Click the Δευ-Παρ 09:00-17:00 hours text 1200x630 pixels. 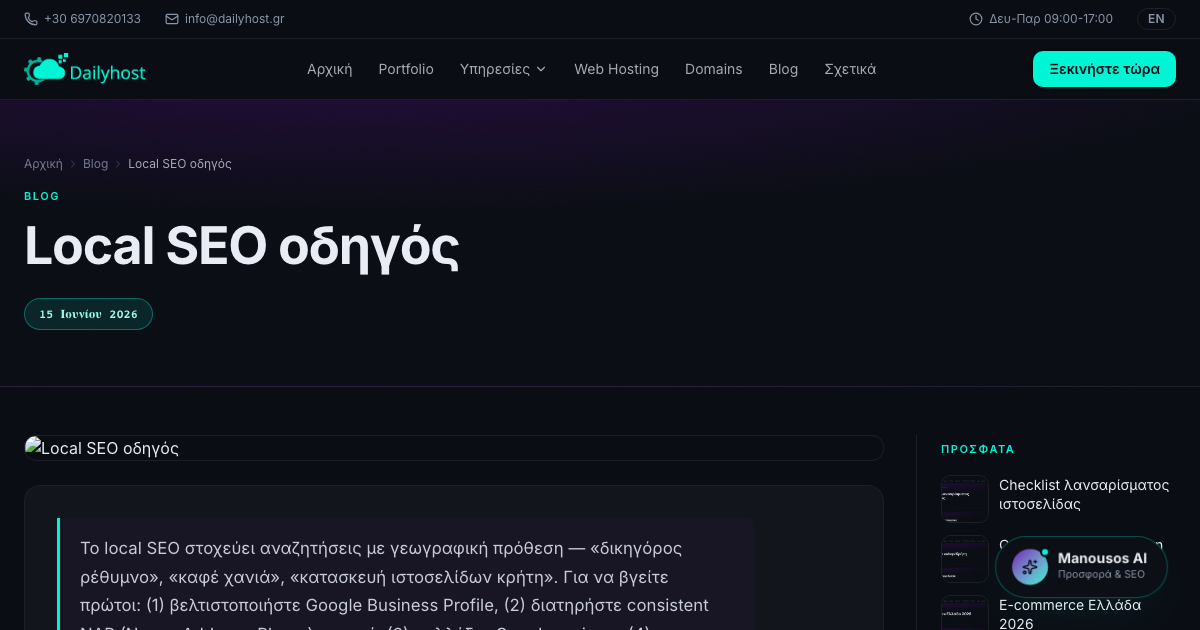[1051, 19]
